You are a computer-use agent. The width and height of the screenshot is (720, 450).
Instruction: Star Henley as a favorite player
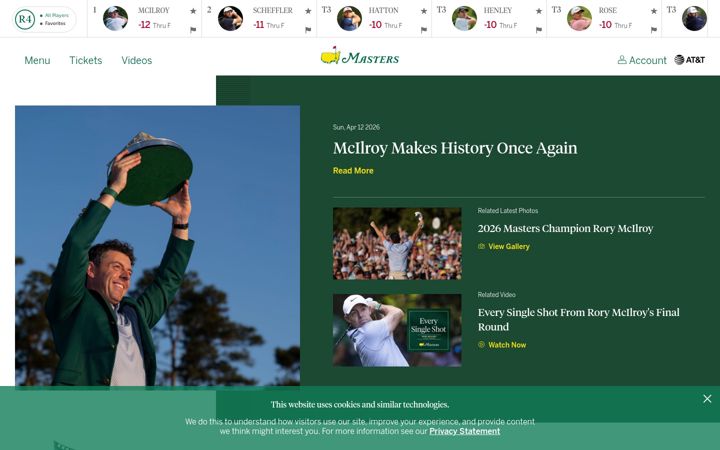click(x=539, y=11)
